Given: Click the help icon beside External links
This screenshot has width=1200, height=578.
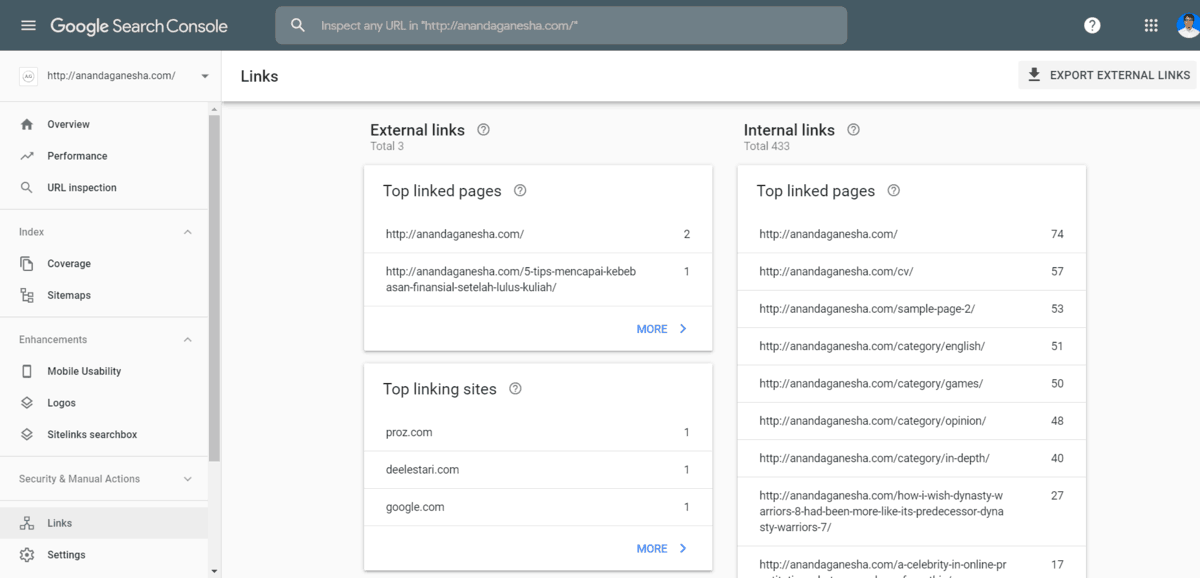Looking at the screenshot, I should (x=484, y=130).
